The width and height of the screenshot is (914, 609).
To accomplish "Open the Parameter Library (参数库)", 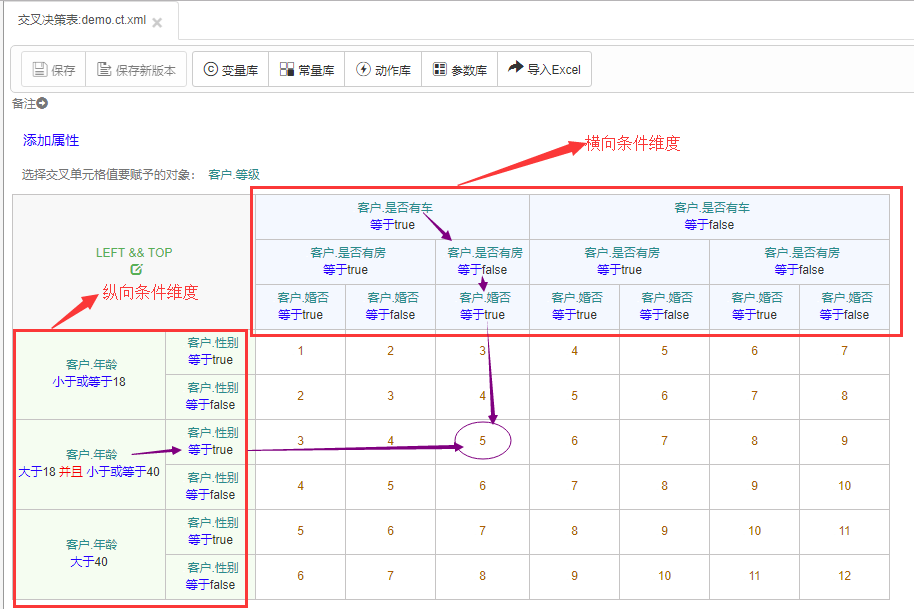I will [459, 69].
